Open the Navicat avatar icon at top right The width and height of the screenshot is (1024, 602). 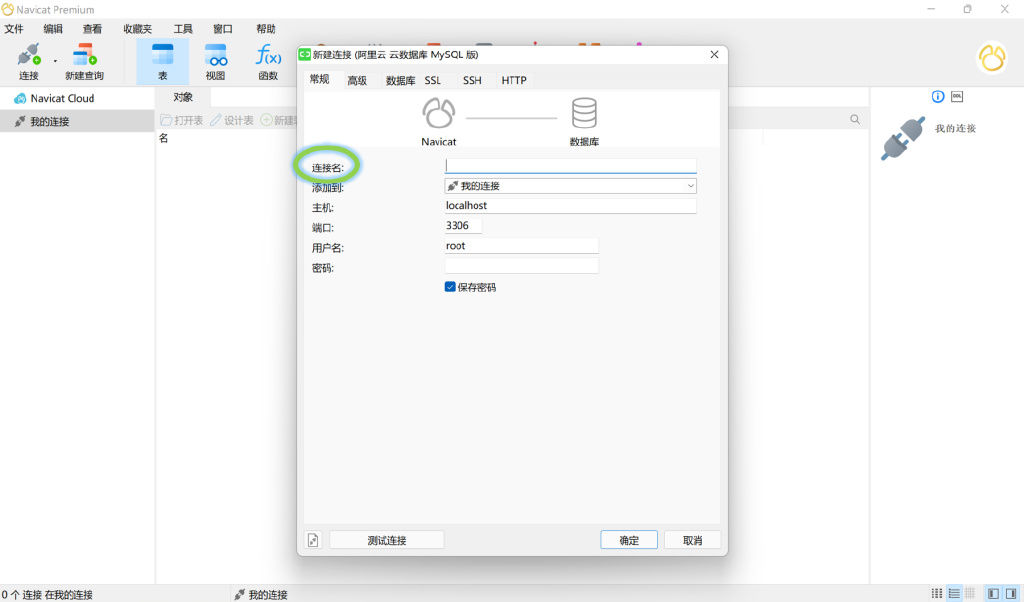[x=991, y=57]
